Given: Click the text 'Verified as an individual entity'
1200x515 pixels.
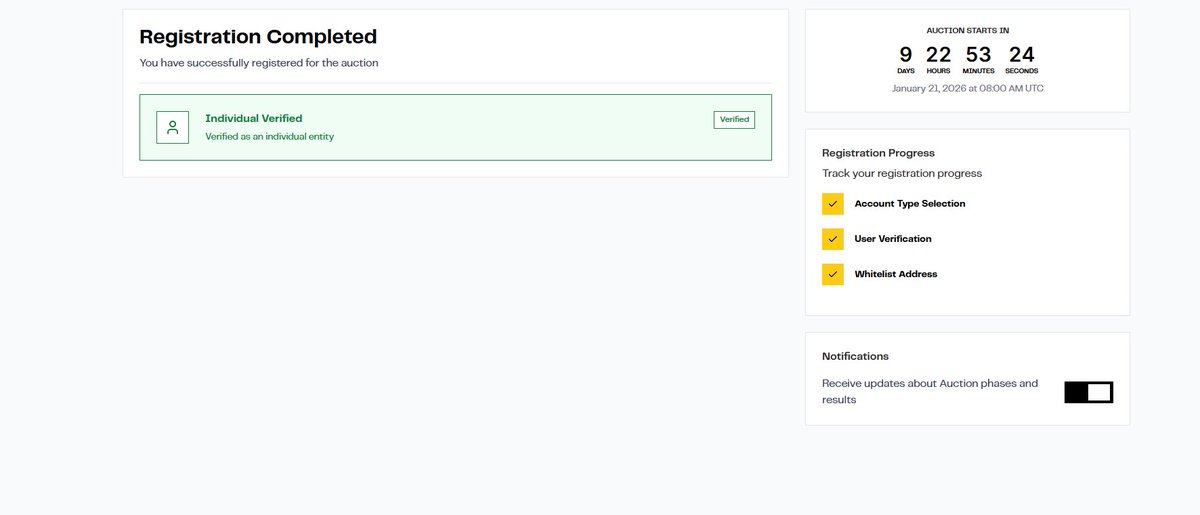Looking at the screenshot, I should (270, 136).
